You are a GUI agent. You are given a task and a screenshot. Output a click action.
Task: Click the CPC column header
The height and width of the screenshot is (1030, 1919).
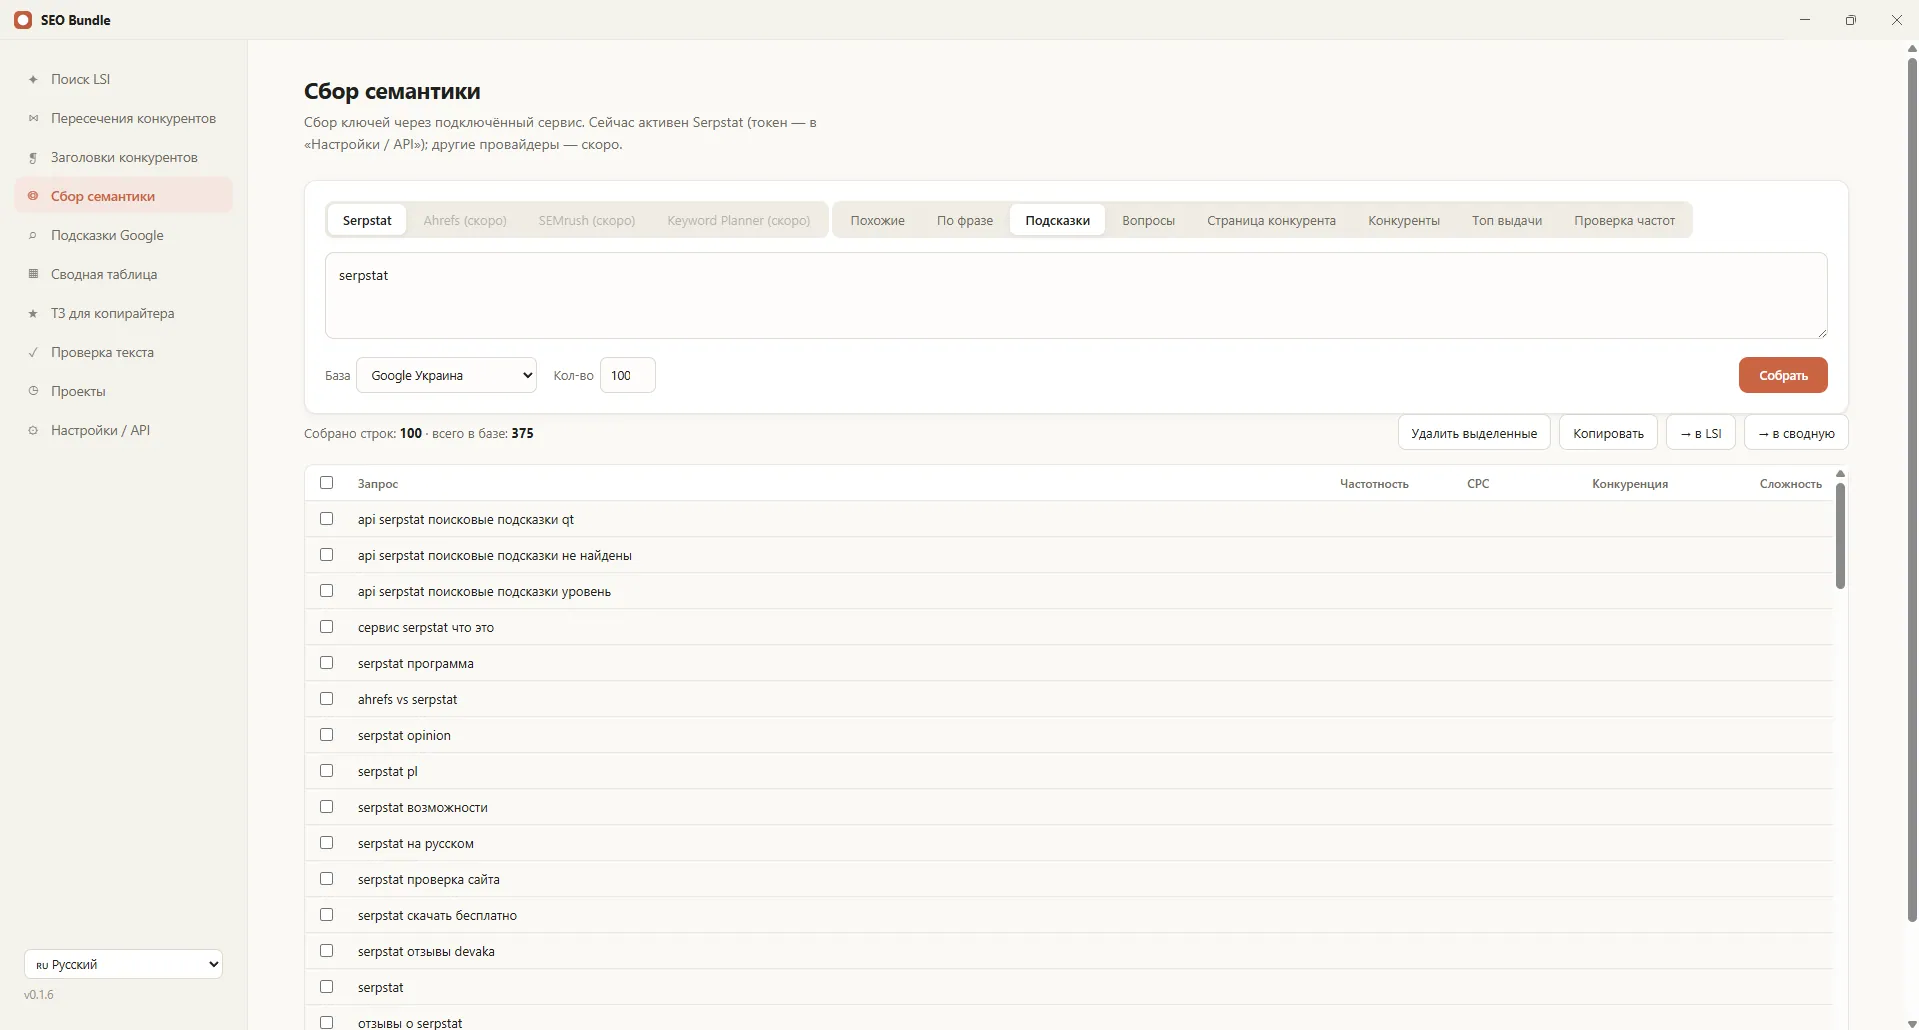[1478, 484]
